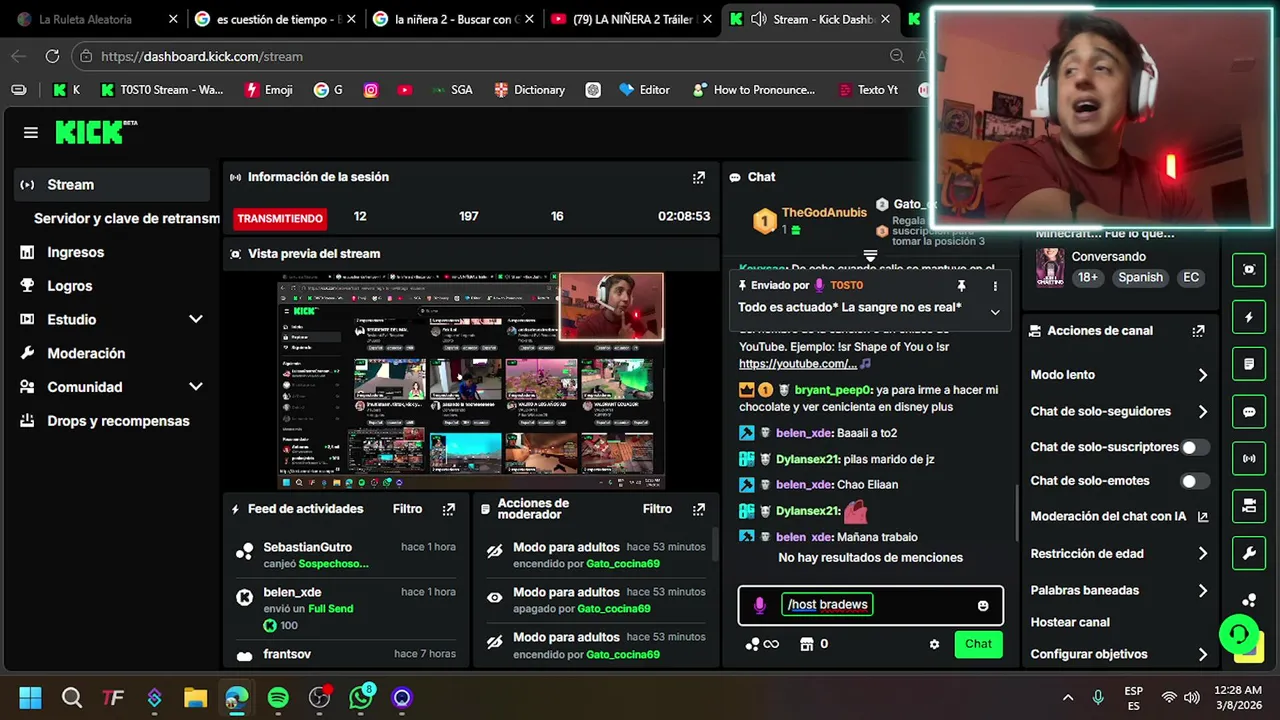Open Restricción de edad options arrow

click(1202, 554)
